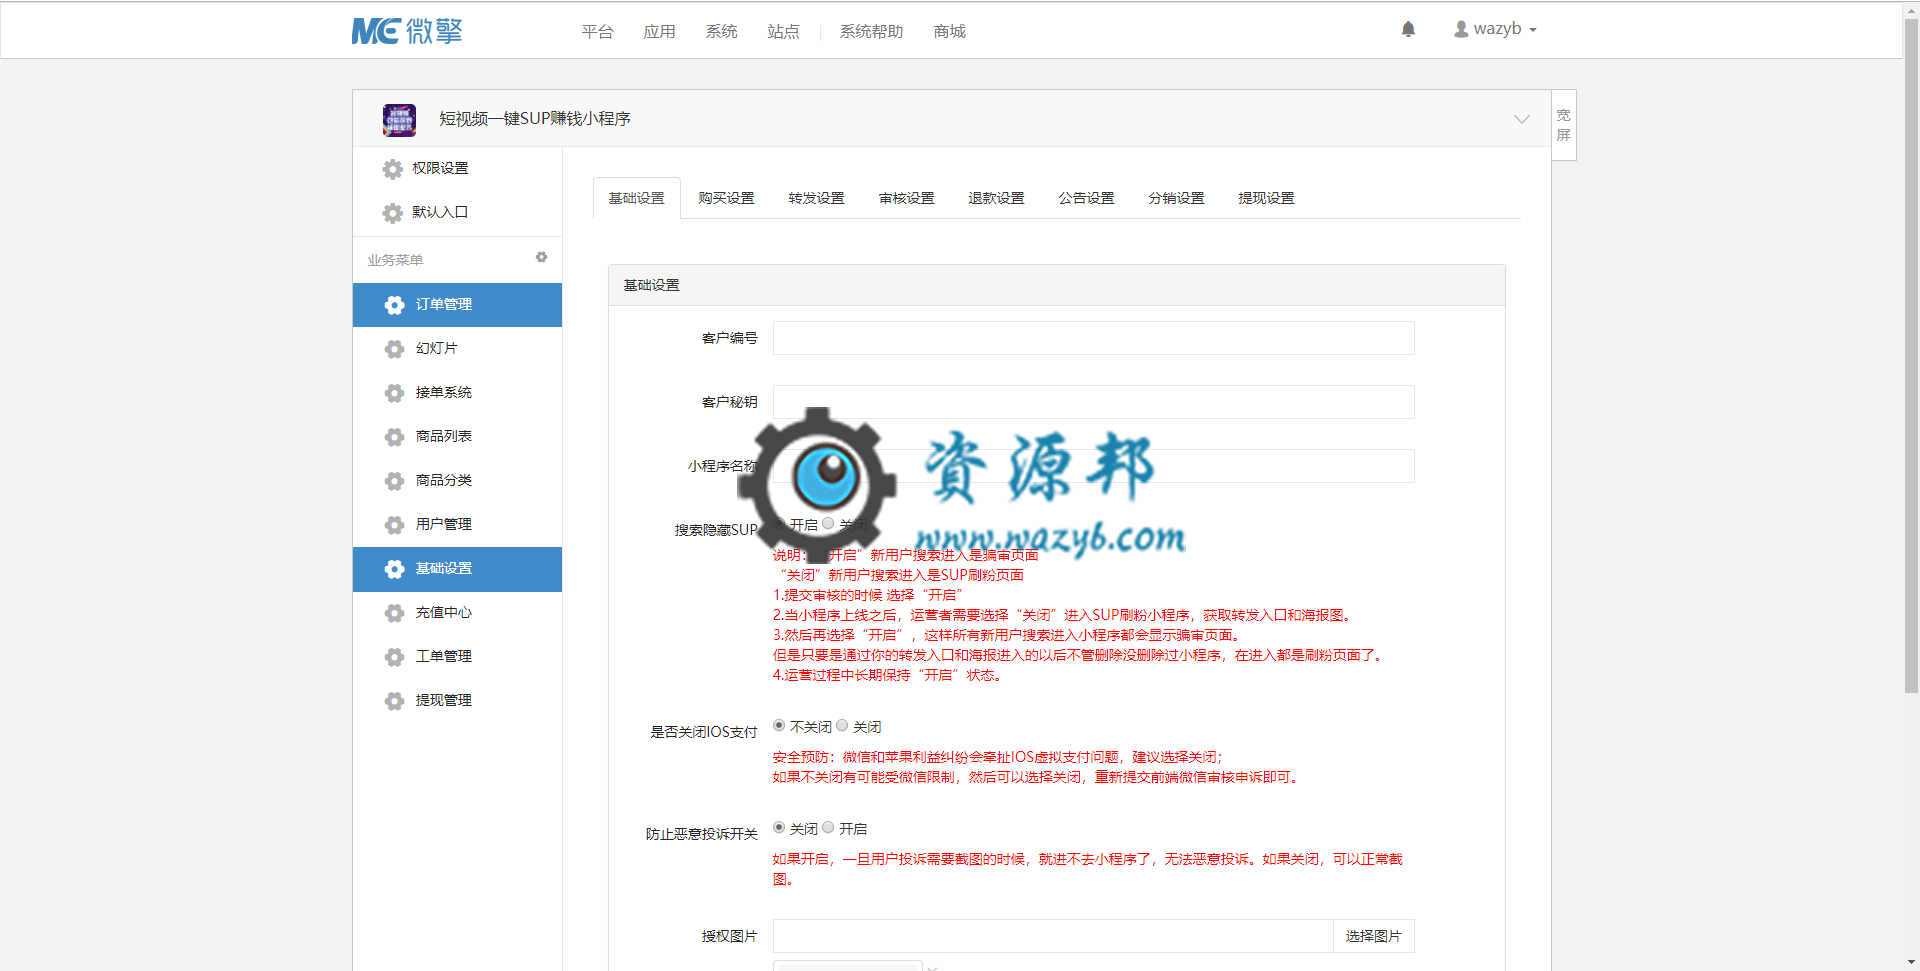Viewport: 1920px width, 971px height.
Task: Switch to the 退款设置 tab
Action: pyautogui.click(x=997, y=198)
